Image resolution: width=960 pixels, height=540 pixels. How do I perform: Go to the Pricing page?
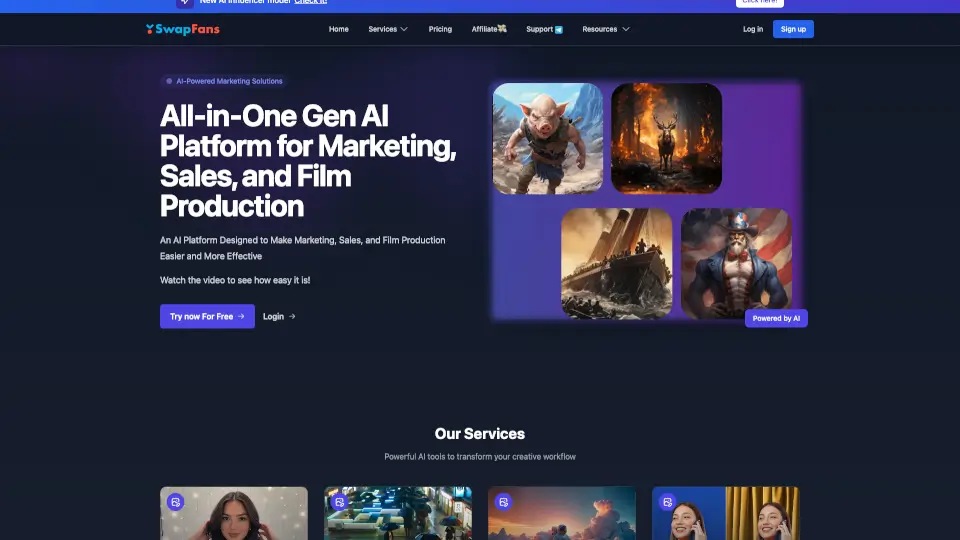click(440, 29)
